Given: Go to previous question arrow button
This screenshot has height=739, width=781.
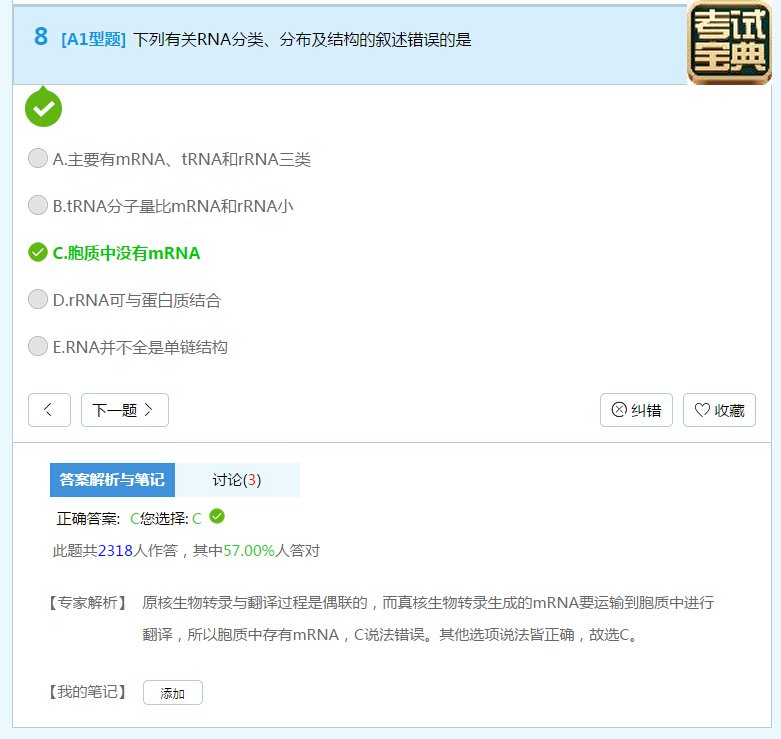Looking at the screenshot, I should click(49, 410).
